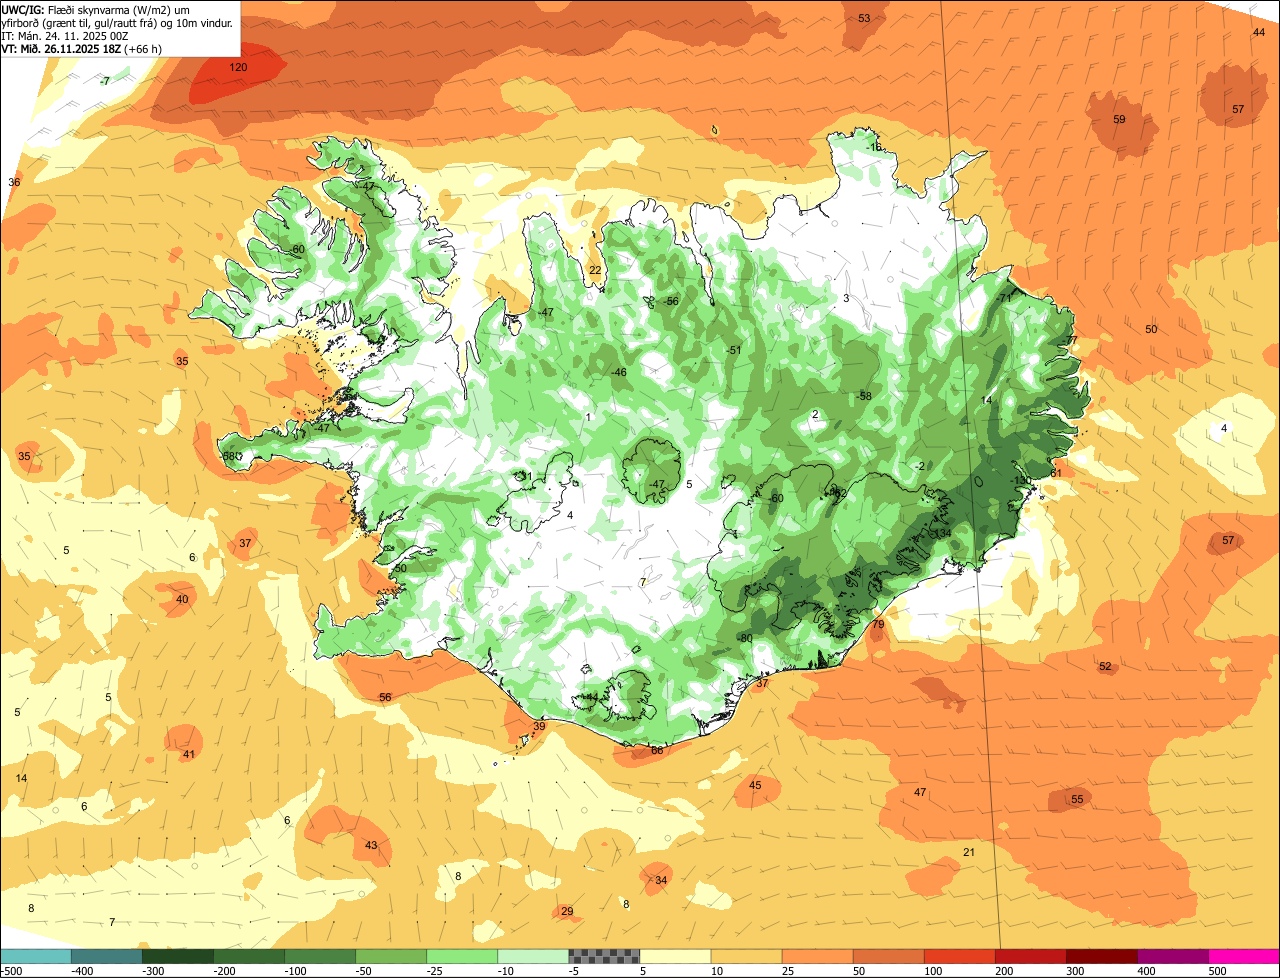Click the map value 59
The image size is (1280, 978).
pyautogui.click(x=1119, y=119)
